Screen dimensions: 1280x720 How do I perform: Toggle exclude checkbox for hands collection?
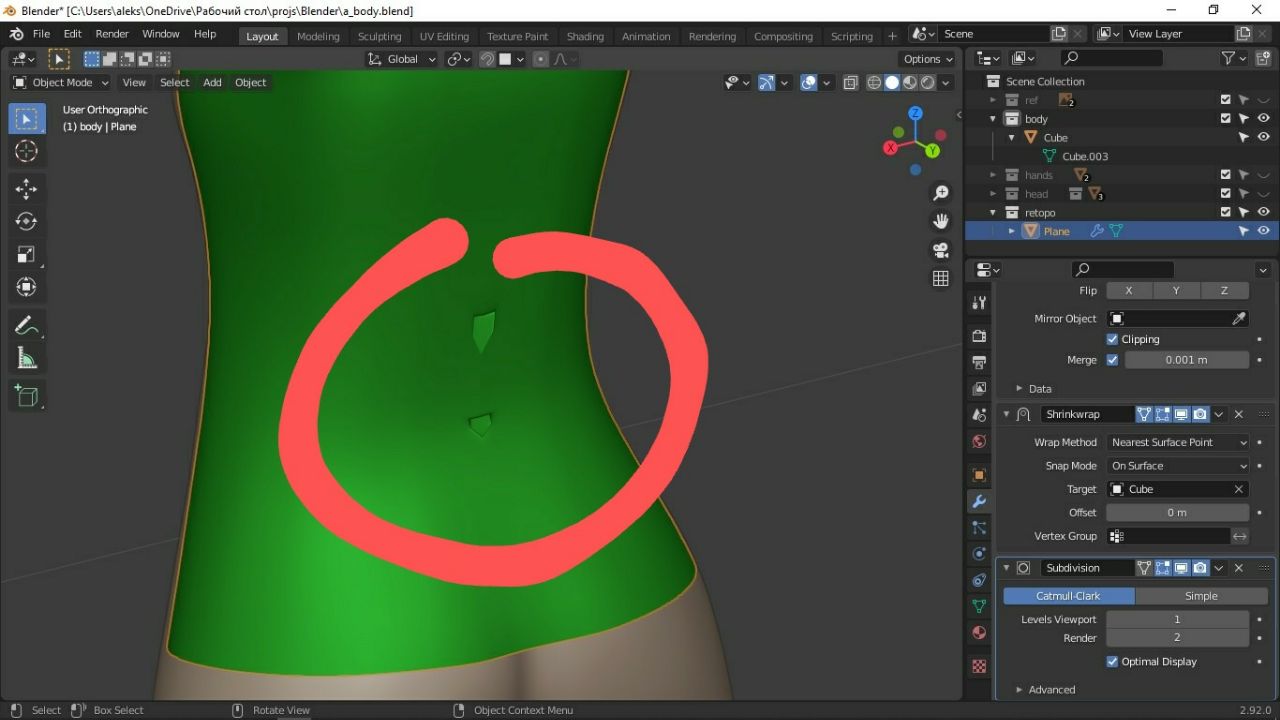(x=1225, y=175)
